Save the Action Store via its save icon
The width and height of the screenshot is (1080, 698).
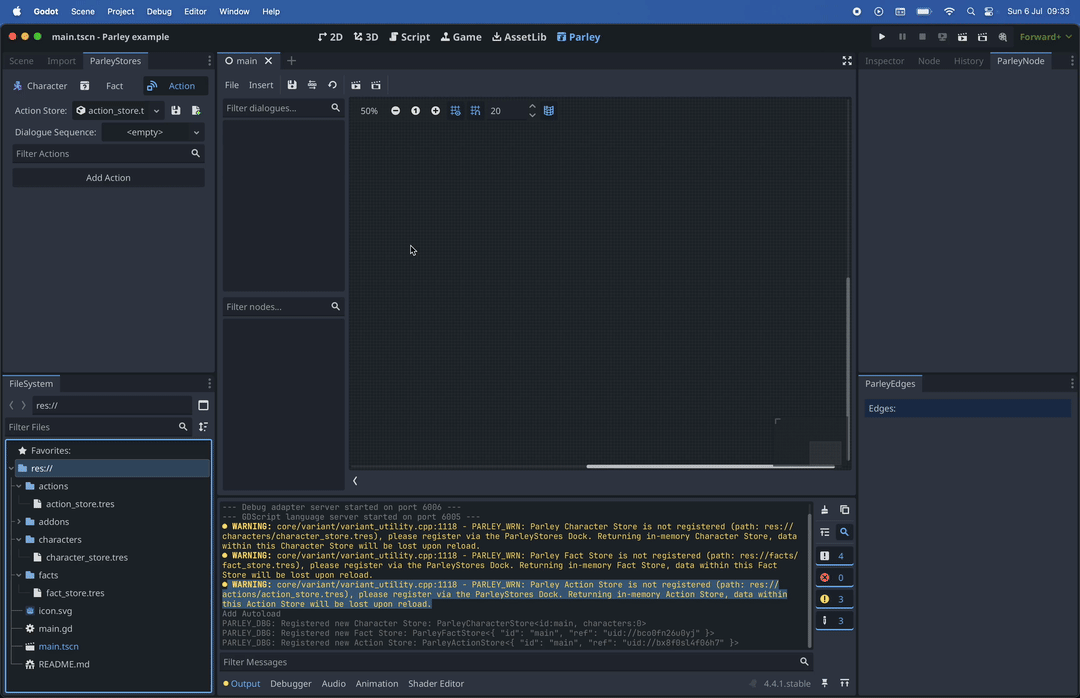[x=176, y=110]
